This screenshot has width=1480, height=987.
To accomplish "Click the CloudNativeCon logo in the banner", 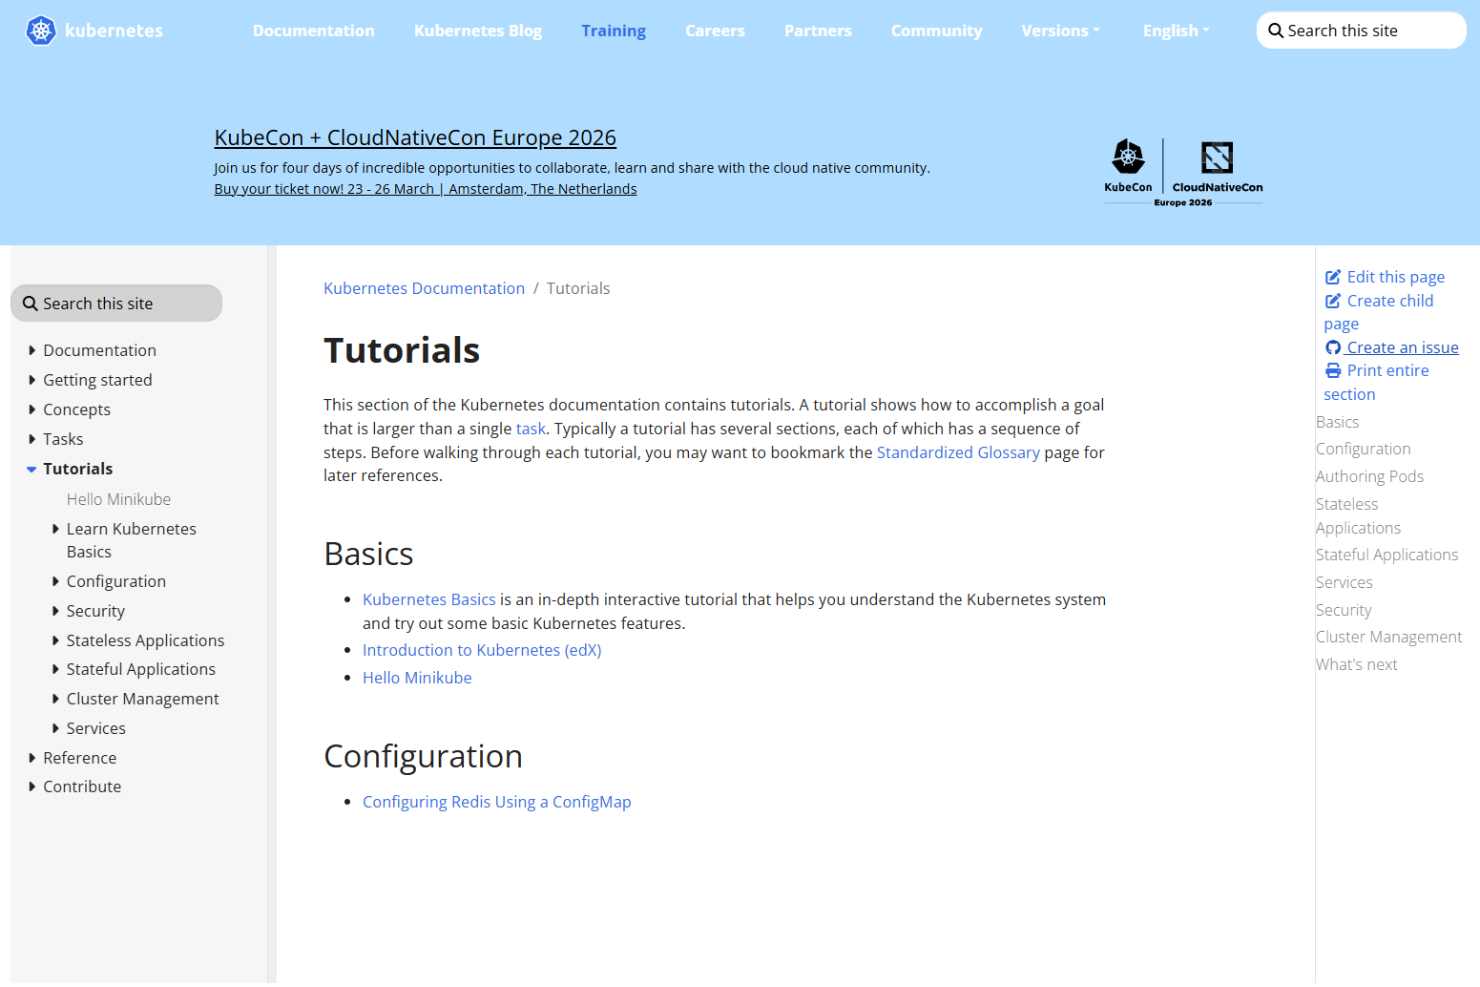I will [1217, 166].
